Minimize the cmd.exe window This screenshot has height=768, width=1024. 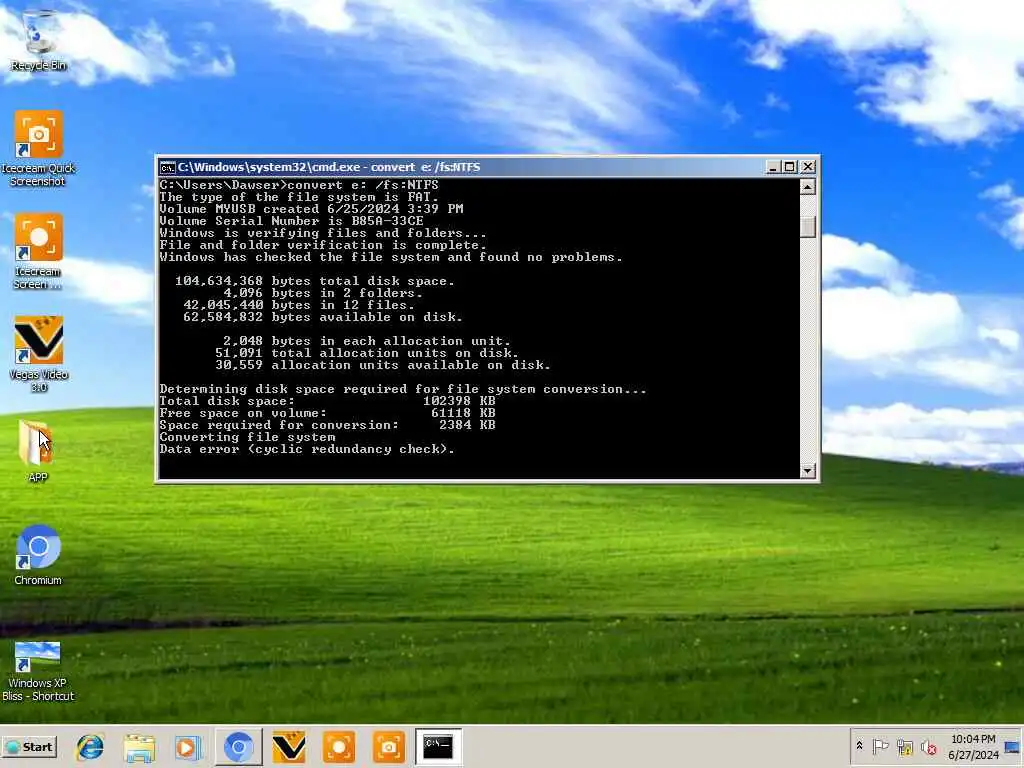coord(773,167)
